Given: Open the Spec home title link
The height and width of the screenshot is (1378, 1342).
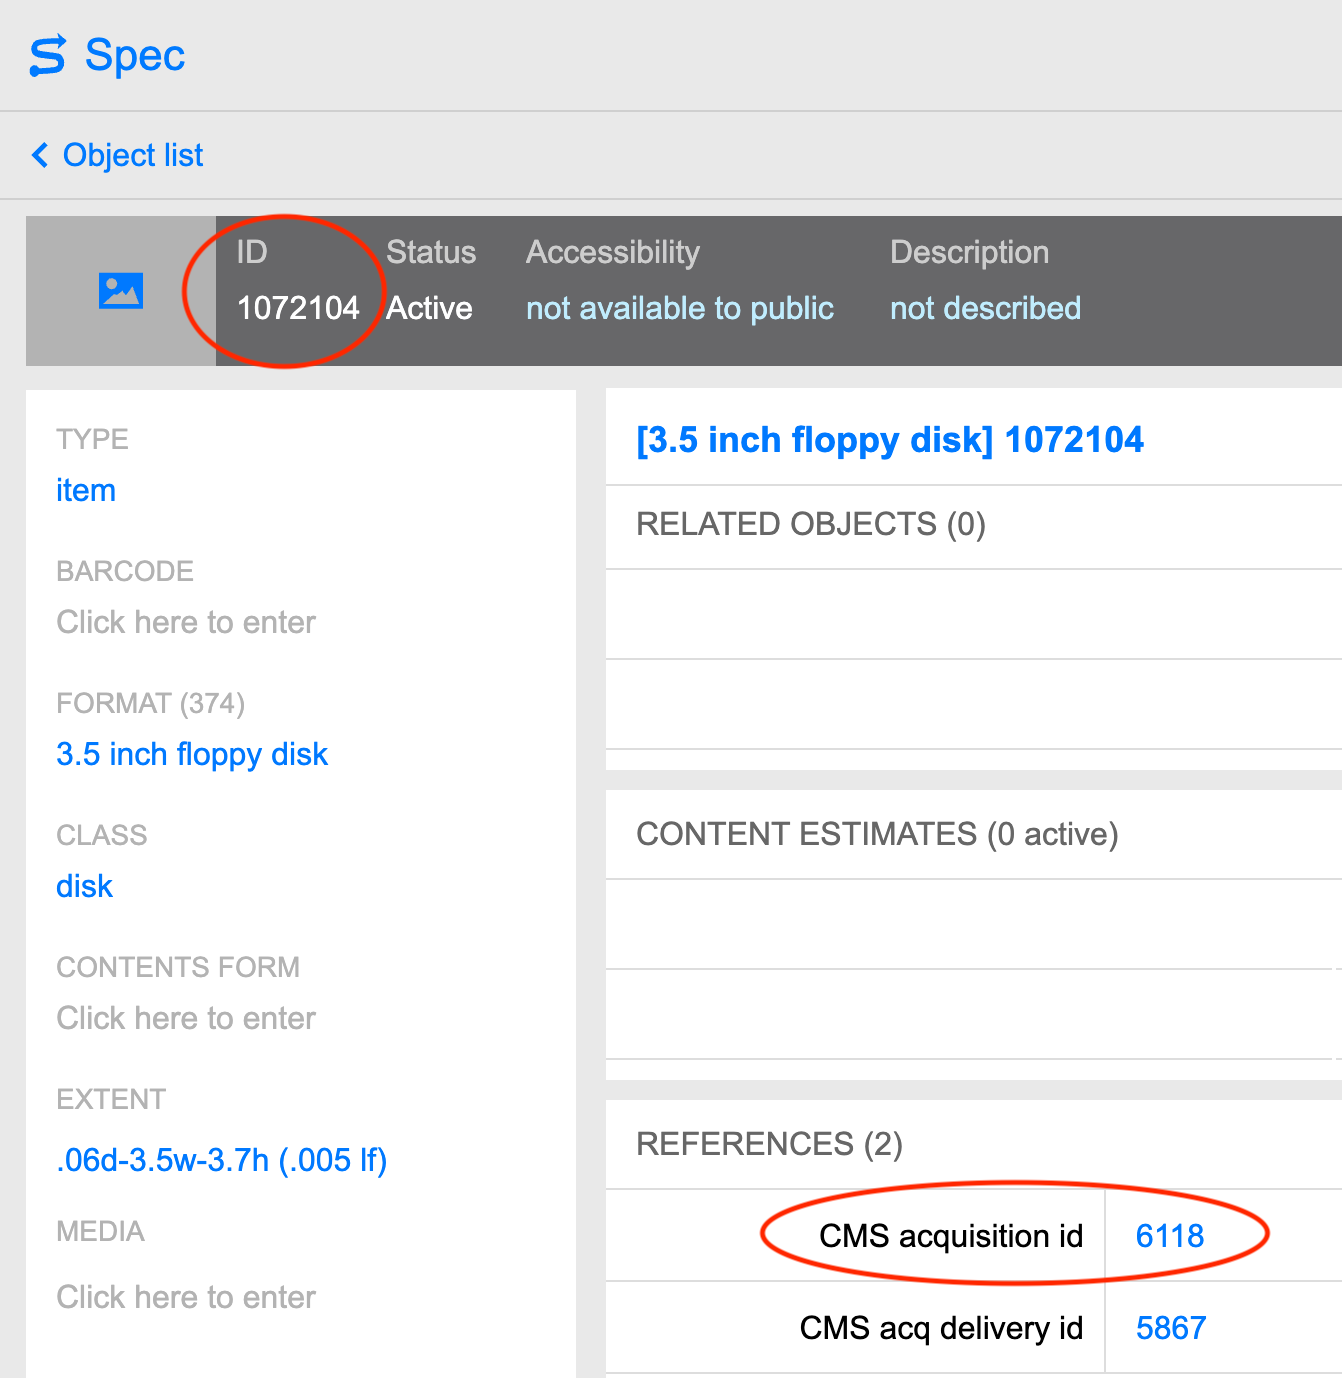Looking at the screenshot, I should click(x=135, y=55).
